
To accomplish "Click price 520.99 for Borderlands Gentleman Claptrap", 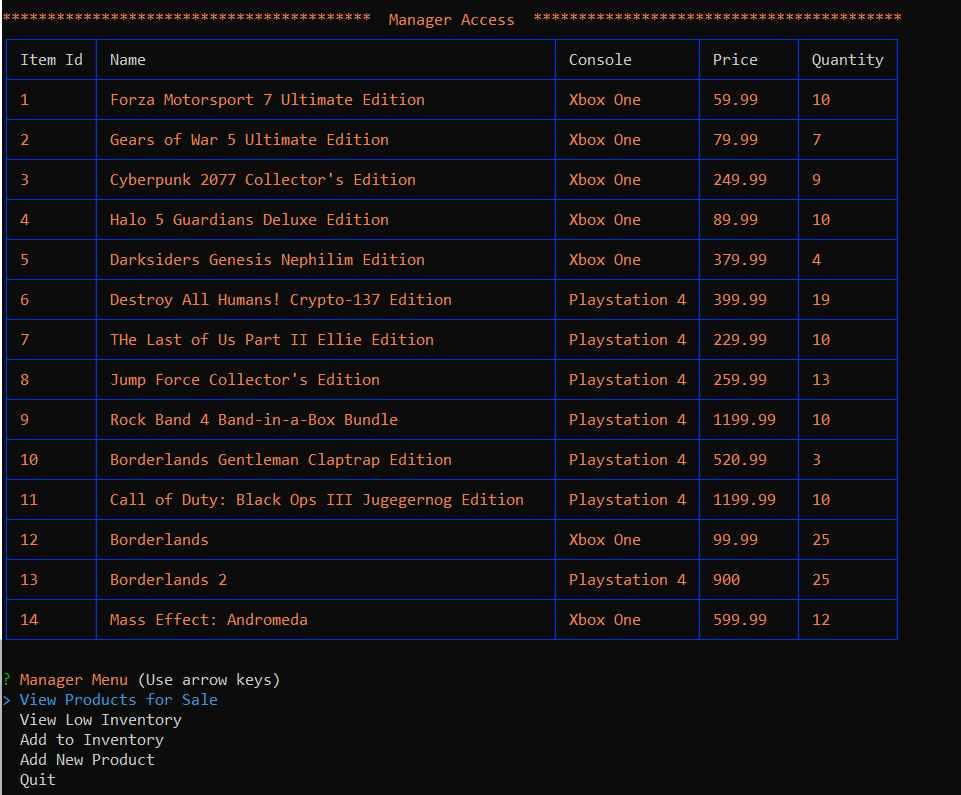I will pyautogui.click(x=740, y=459).
